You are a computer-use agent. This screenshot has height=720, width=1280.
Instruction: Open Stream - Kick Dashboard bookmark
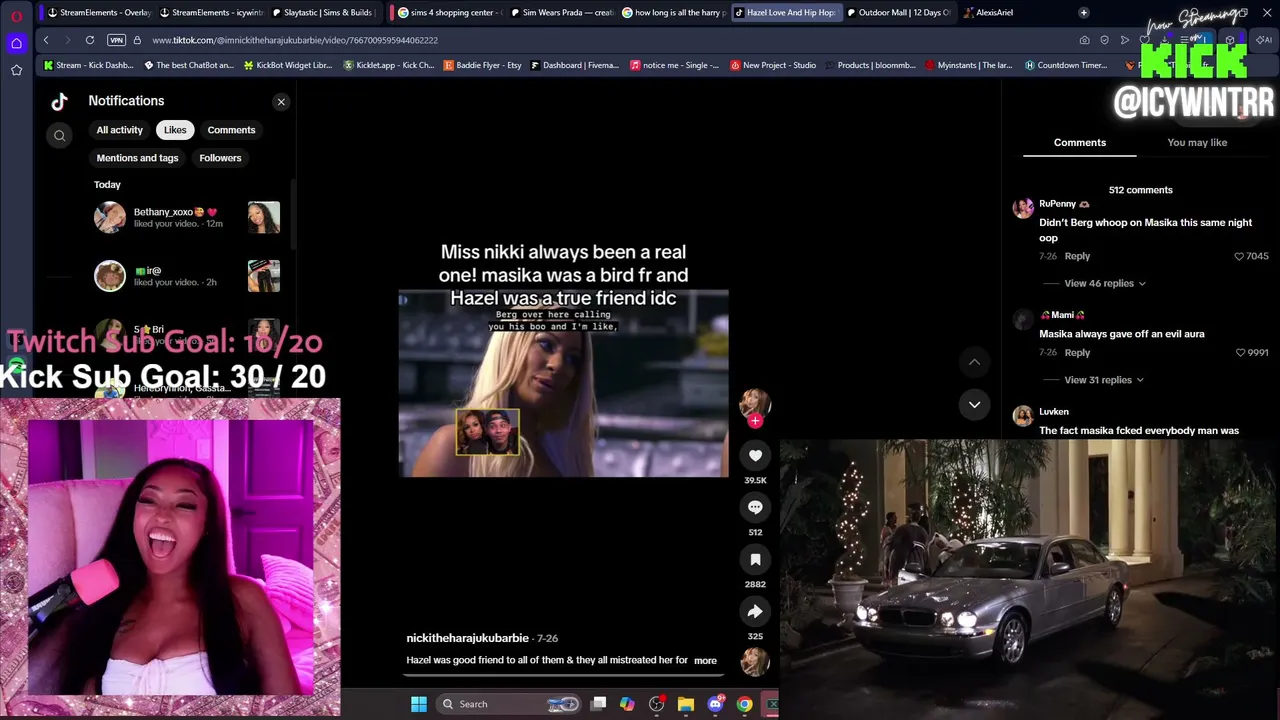pyautogui.click(x=88, y=66)
